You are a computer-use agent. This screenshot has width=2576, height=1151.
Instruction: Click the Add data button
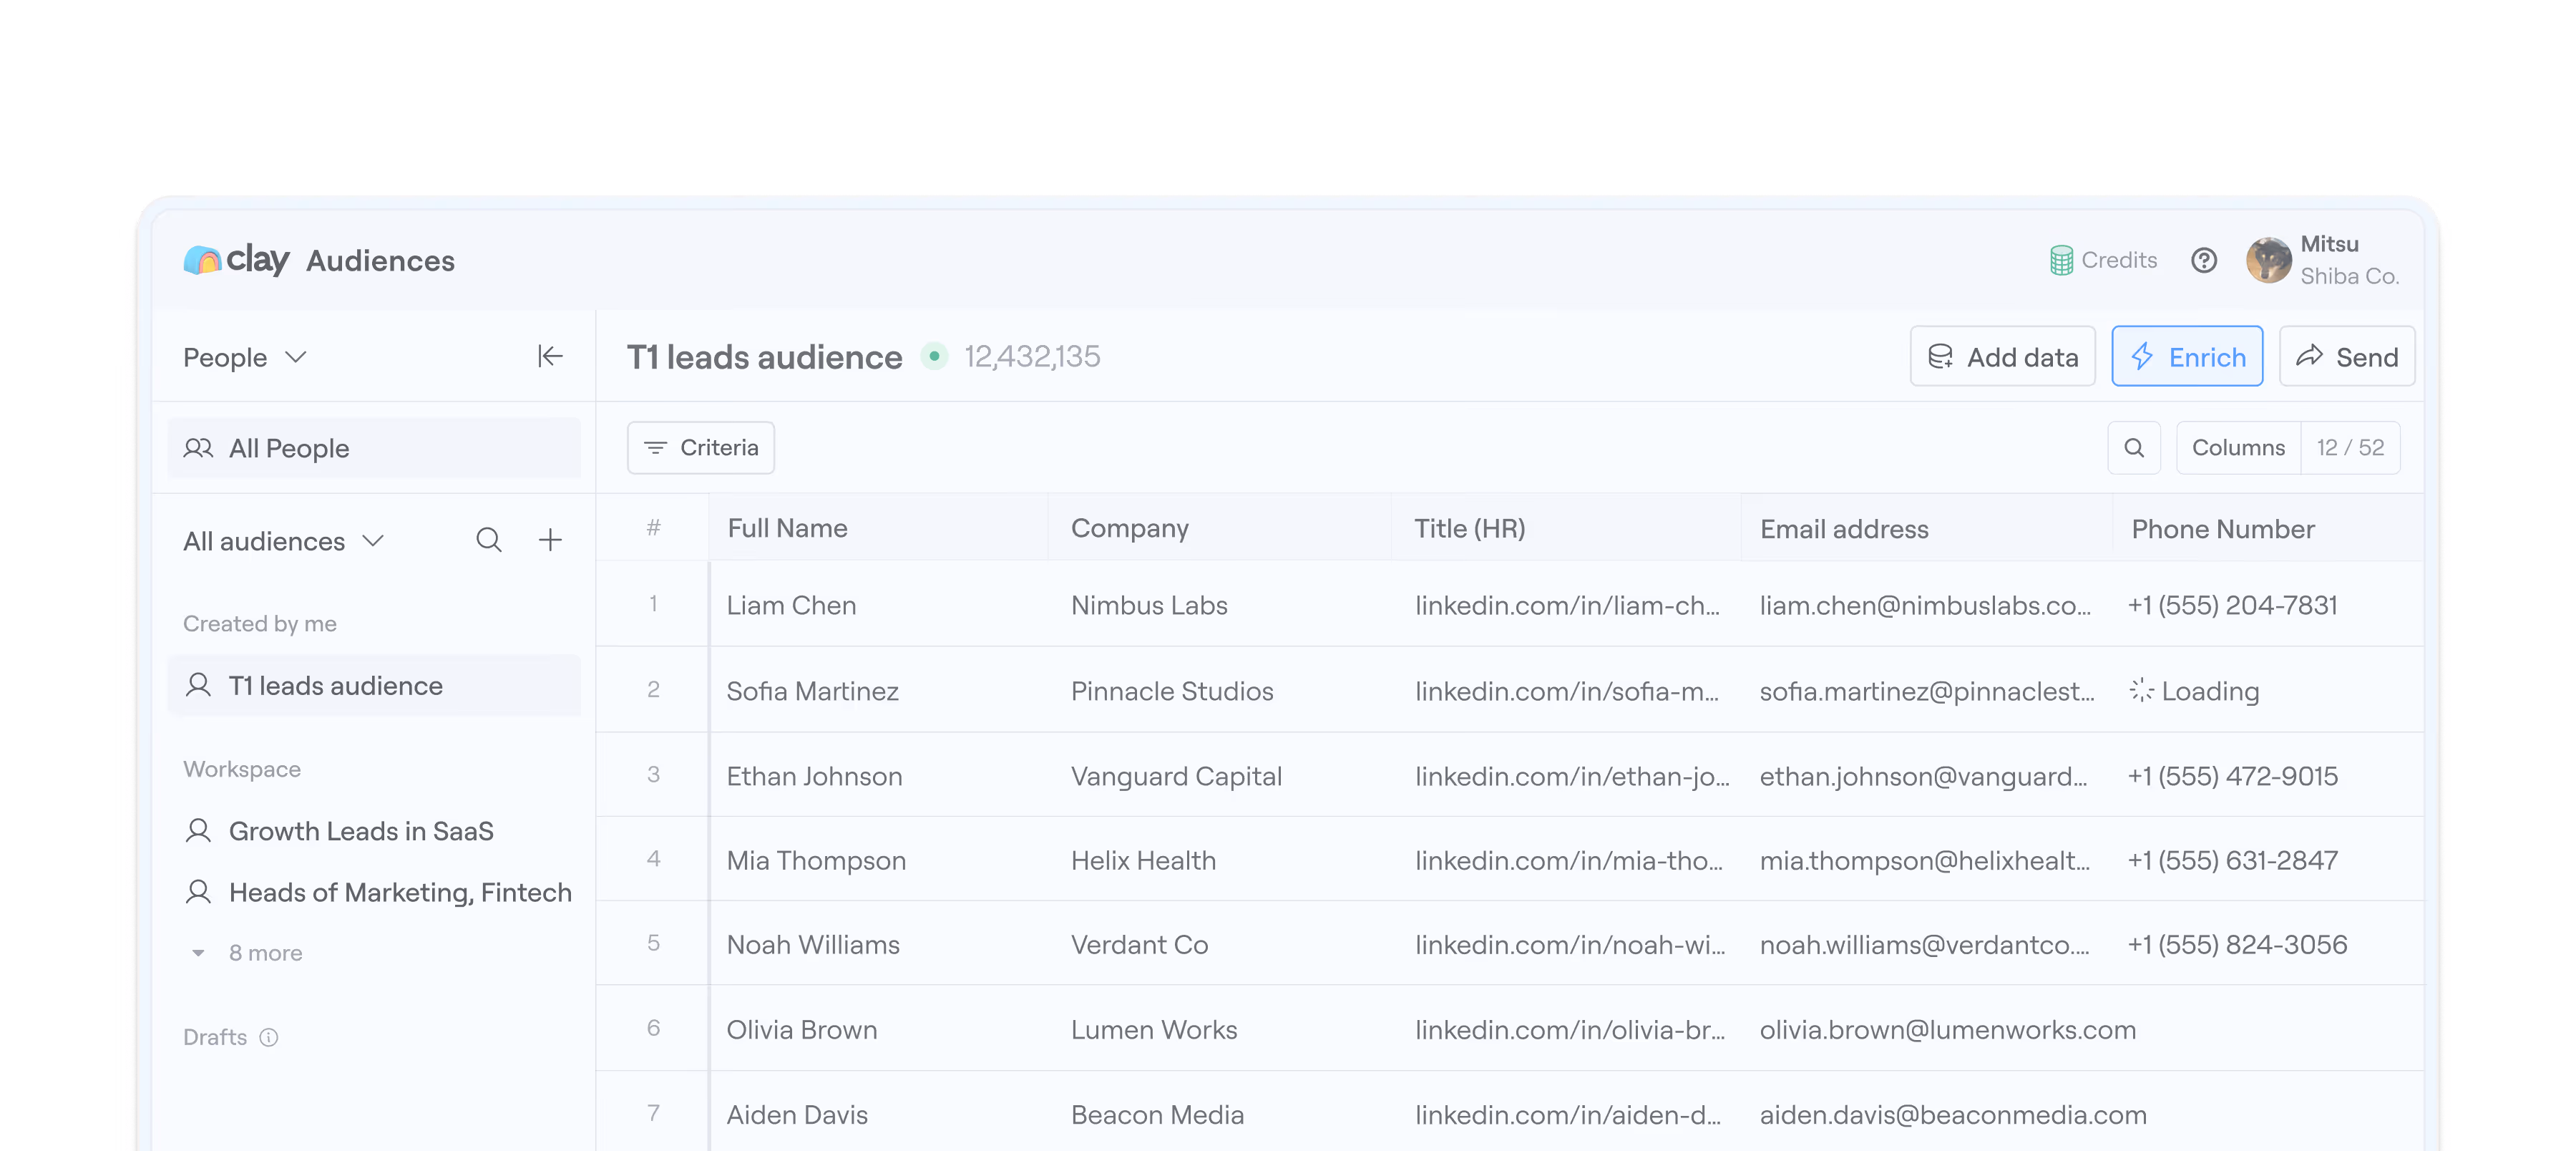coord(2002,356)
